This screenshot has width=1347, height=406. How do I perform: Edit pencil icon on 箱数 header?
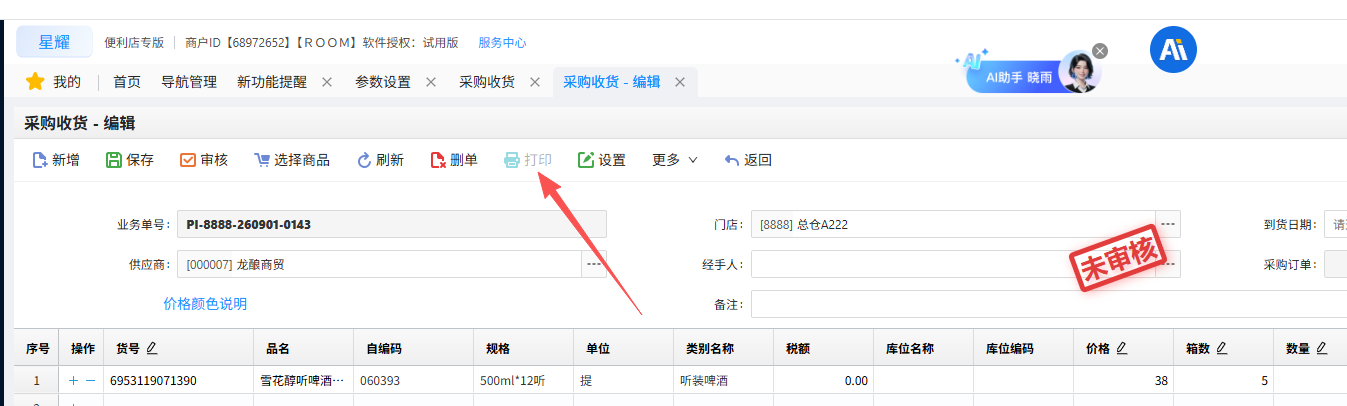click(x=1221, y=348)
